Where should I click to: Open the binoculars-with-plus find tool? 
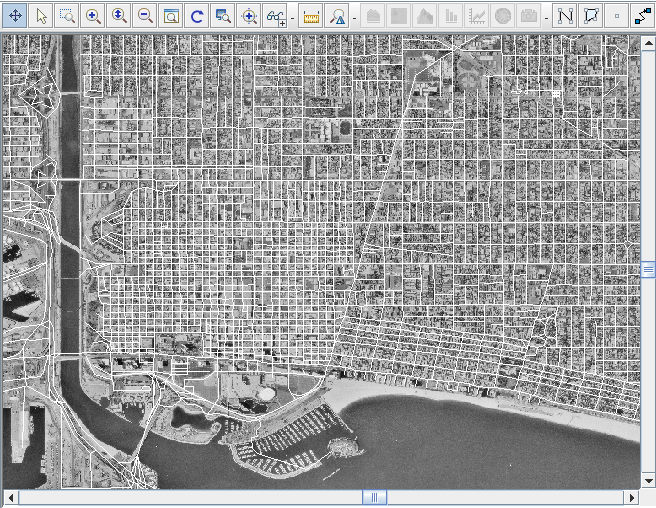276,16
